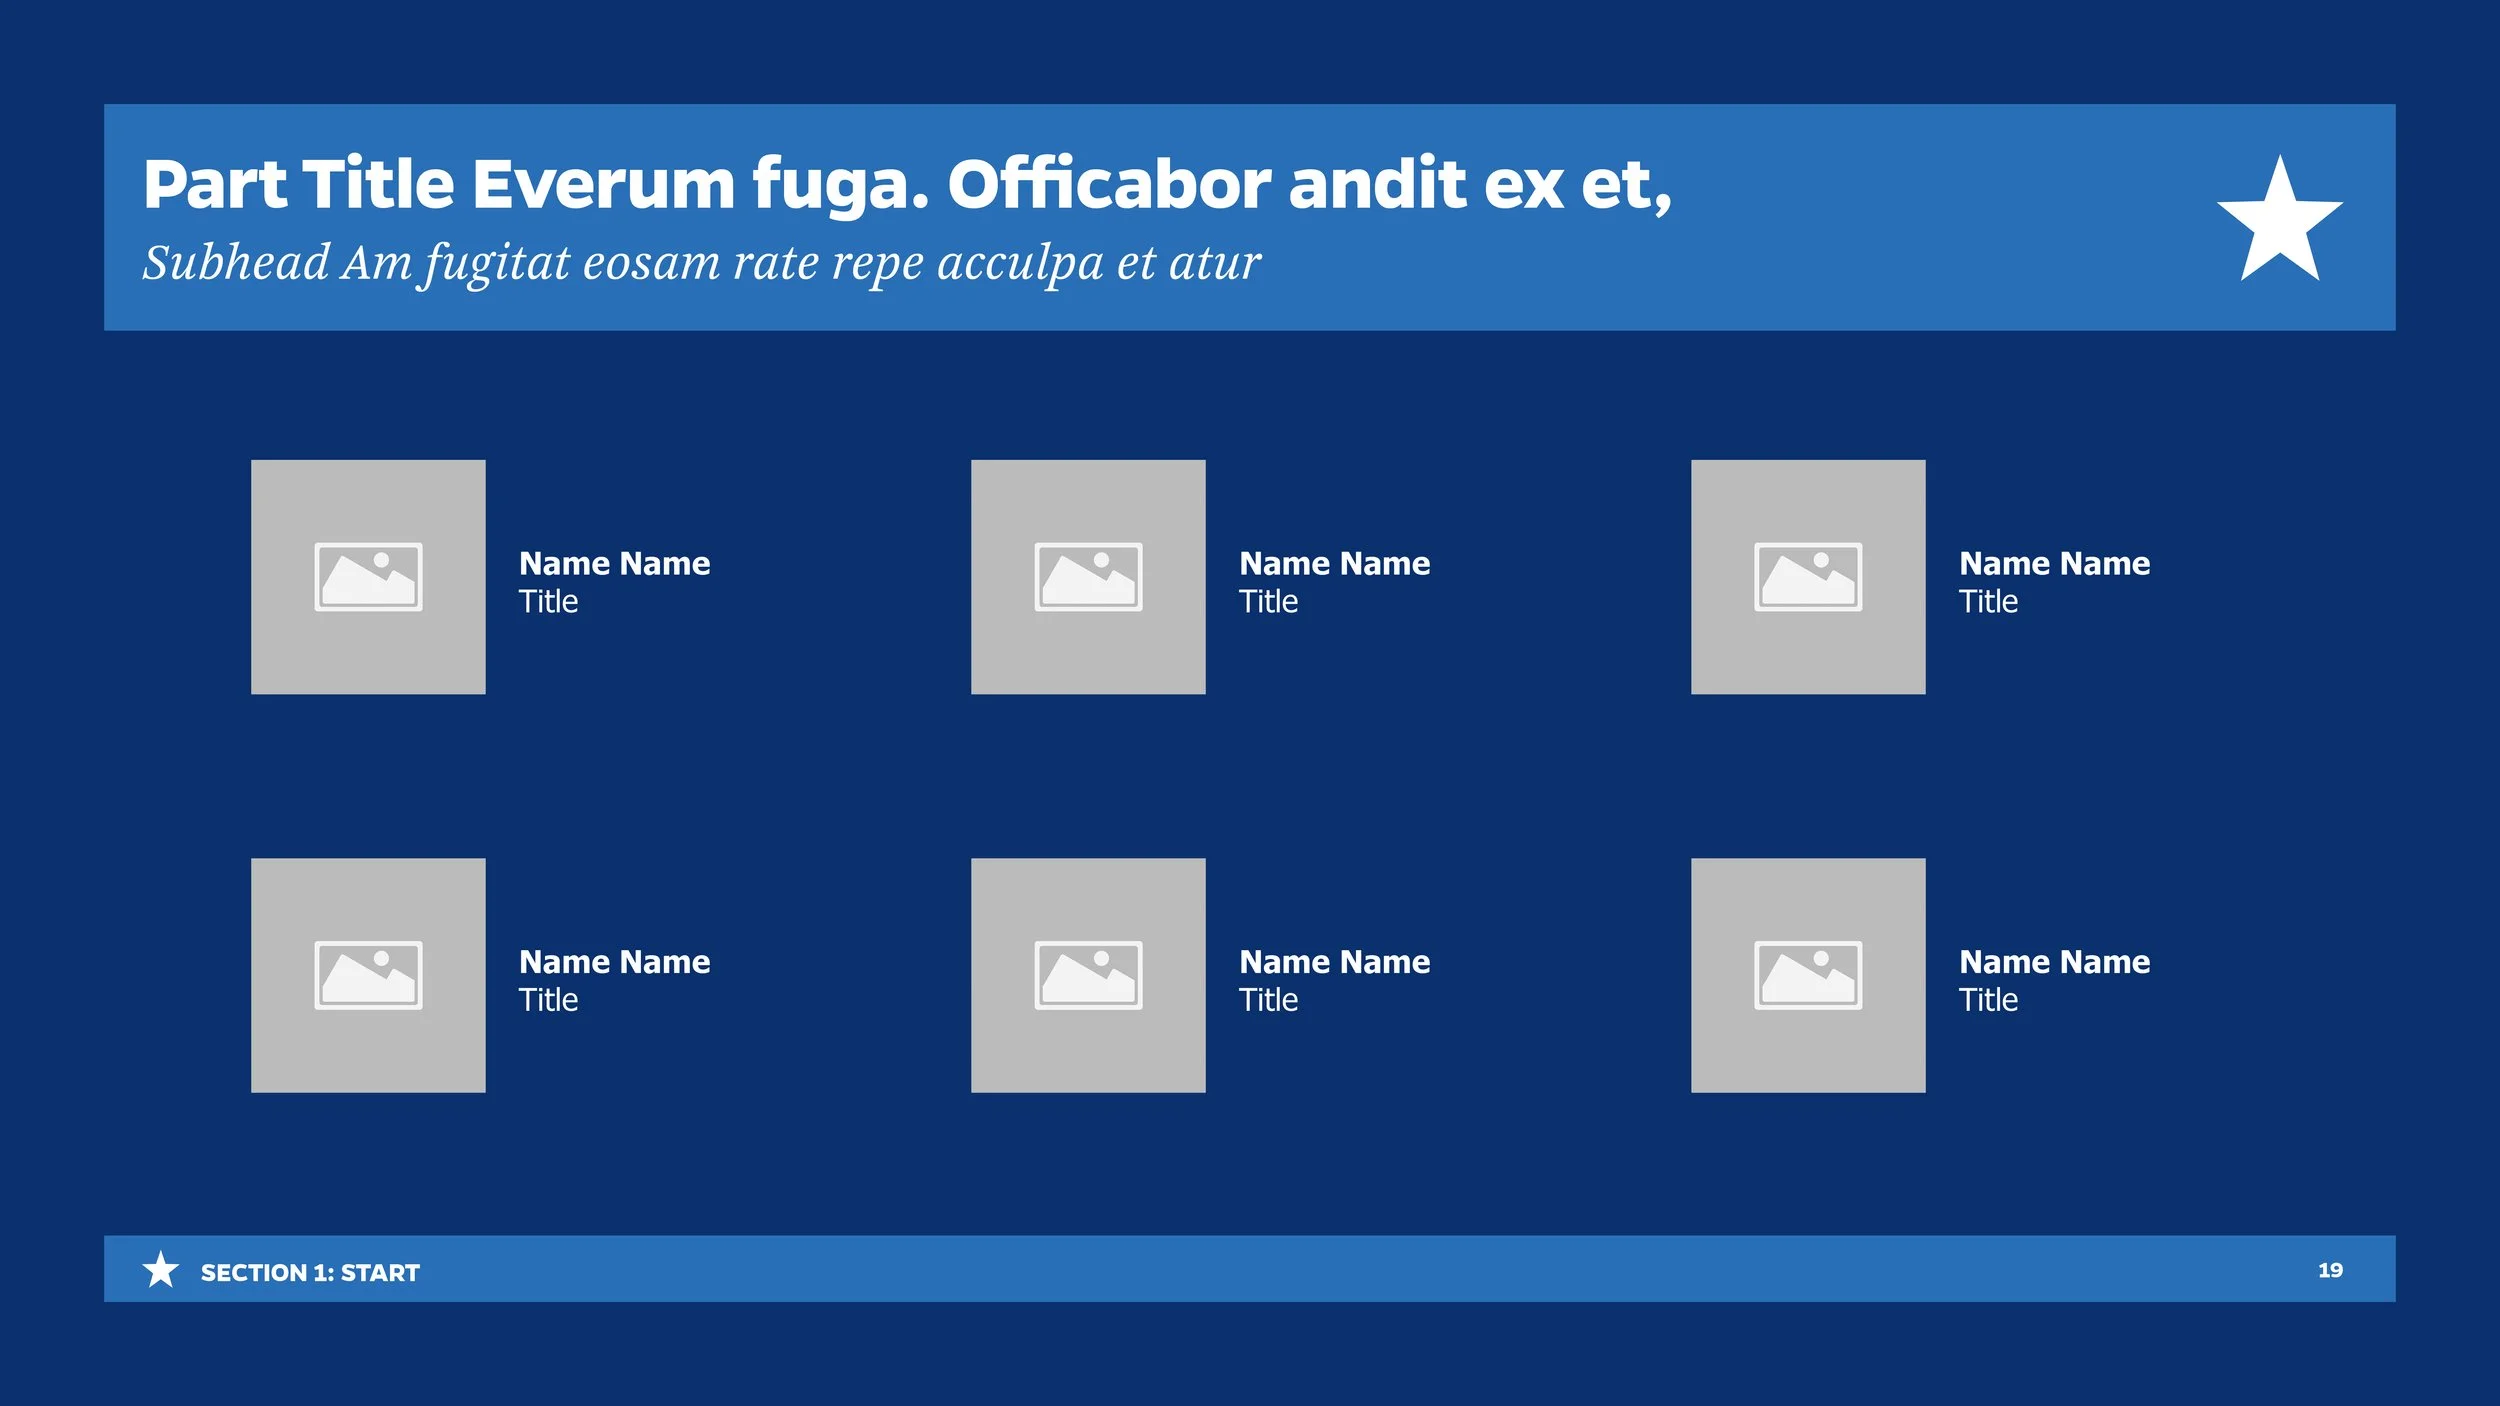Click the Part Title heading text

click(x=906, y=185)
